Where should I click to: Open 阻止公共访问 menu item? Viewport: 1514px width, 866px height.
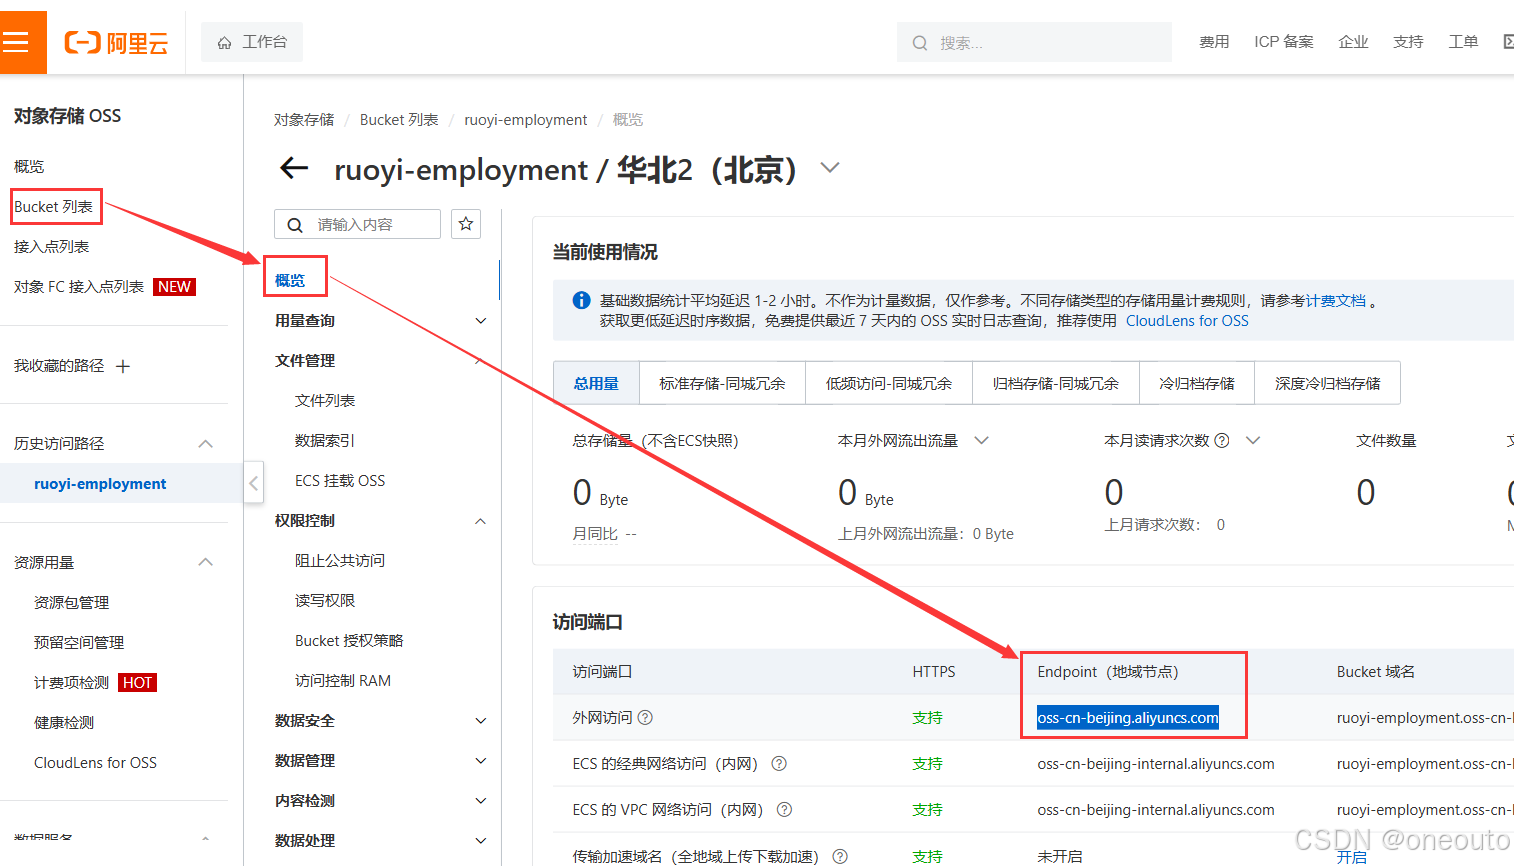pos(340,560)
